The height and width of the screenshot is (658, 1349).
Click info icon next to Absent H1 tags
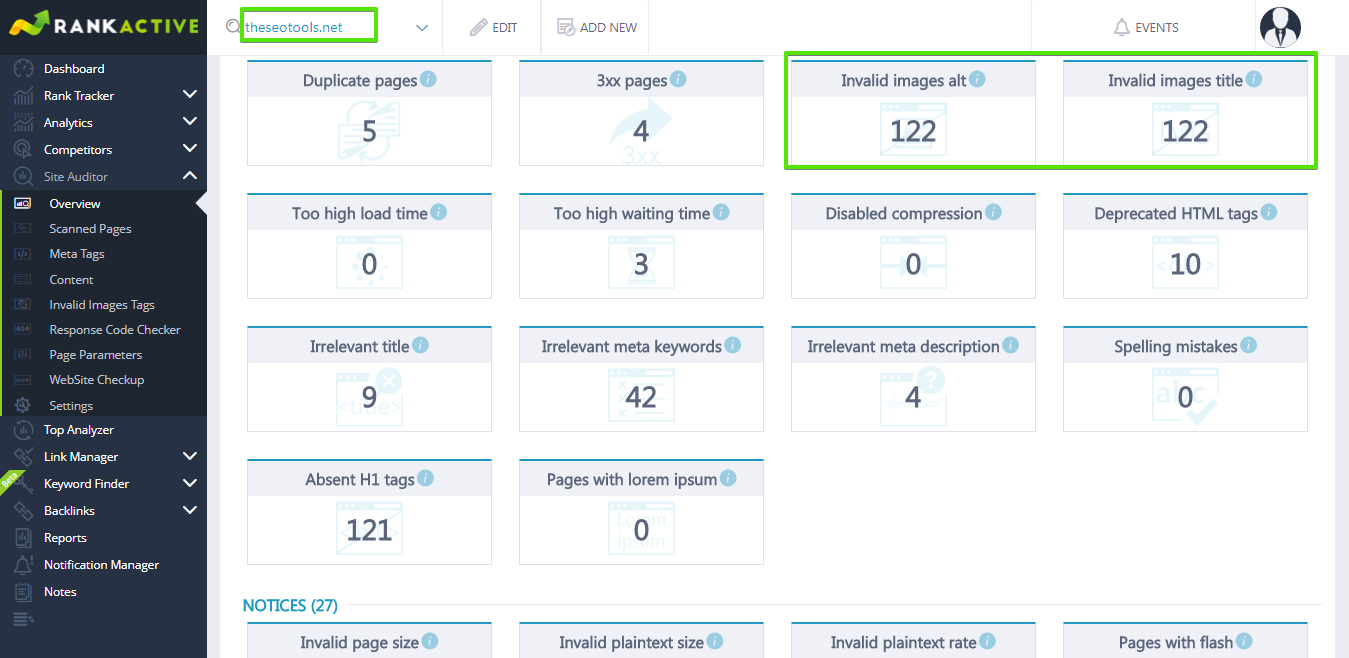coord(426,478)
